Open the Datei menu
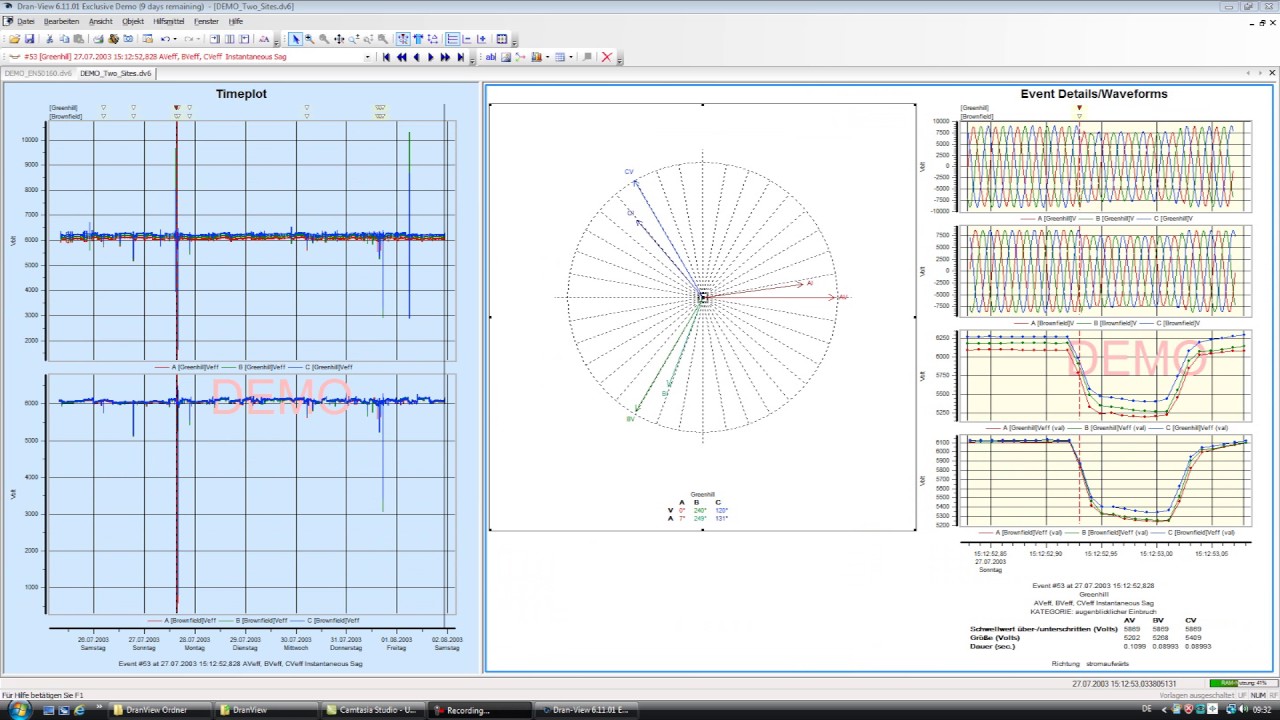Viewport: 1280px width, 720px height. pyautogui.click(x=25, y=21)
